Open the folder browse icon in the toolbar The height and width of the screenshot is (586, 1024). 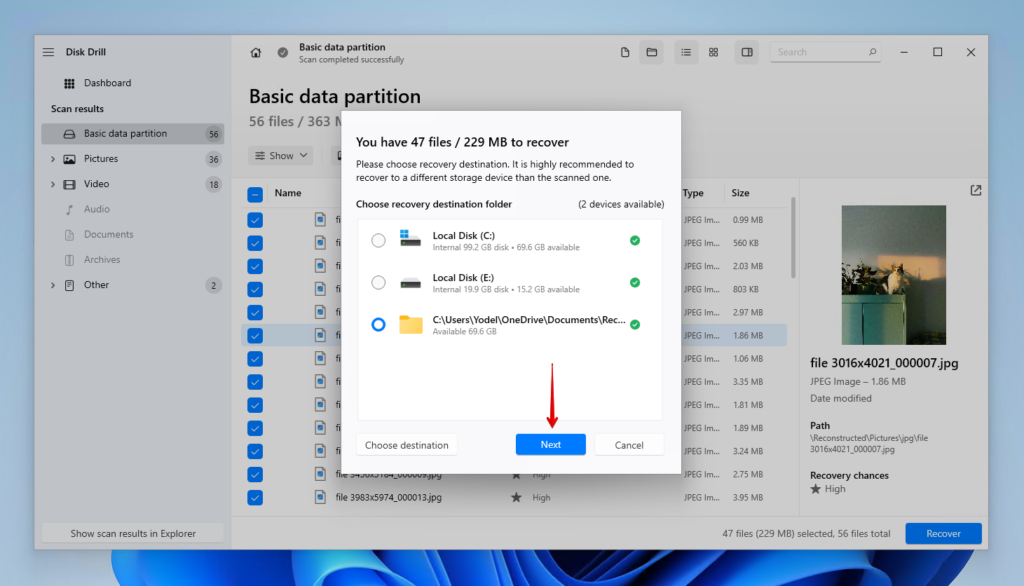pos(651,51)
